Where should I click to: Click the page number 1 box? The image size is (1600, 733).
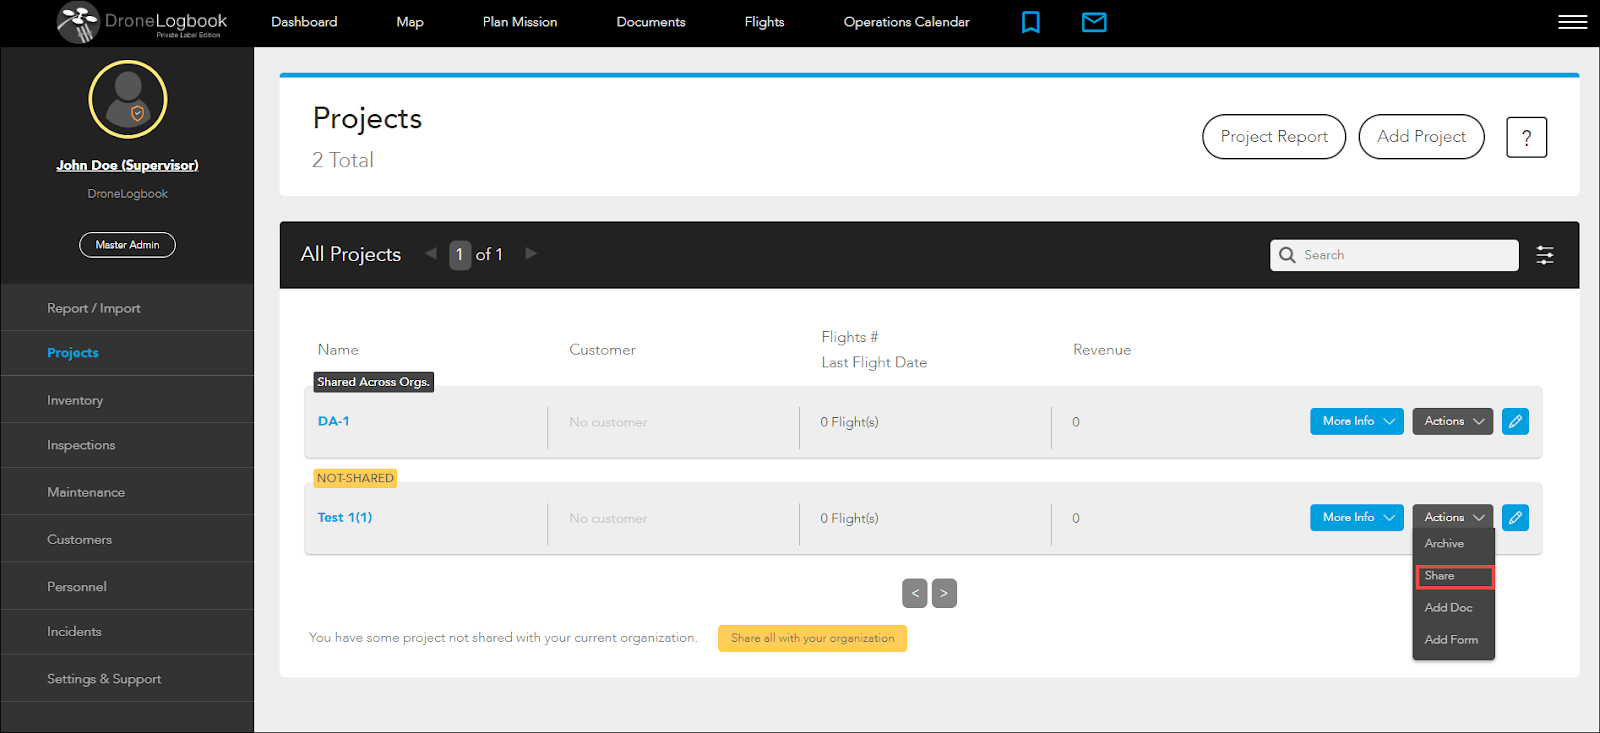(460, 255)
